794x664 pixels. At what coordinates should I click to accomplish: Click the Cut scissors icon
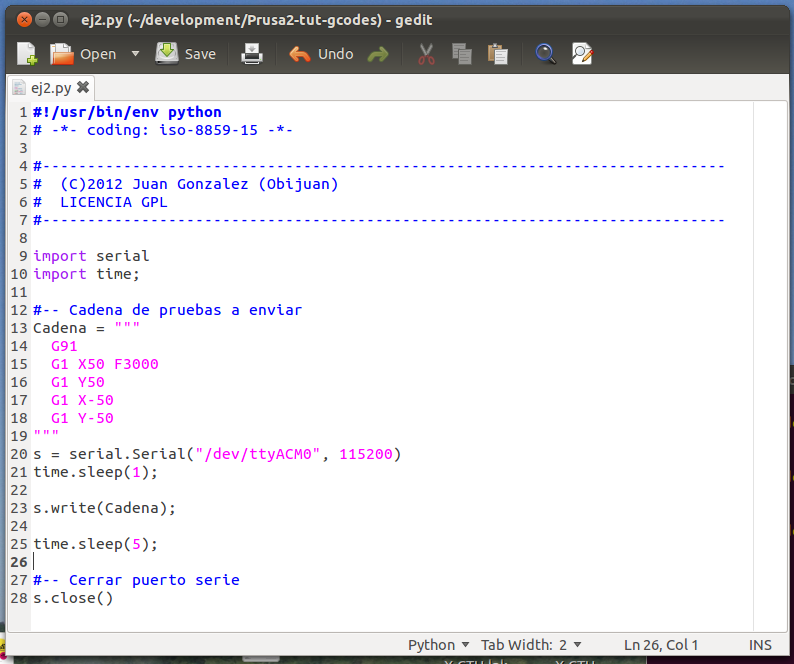point(427,54)
